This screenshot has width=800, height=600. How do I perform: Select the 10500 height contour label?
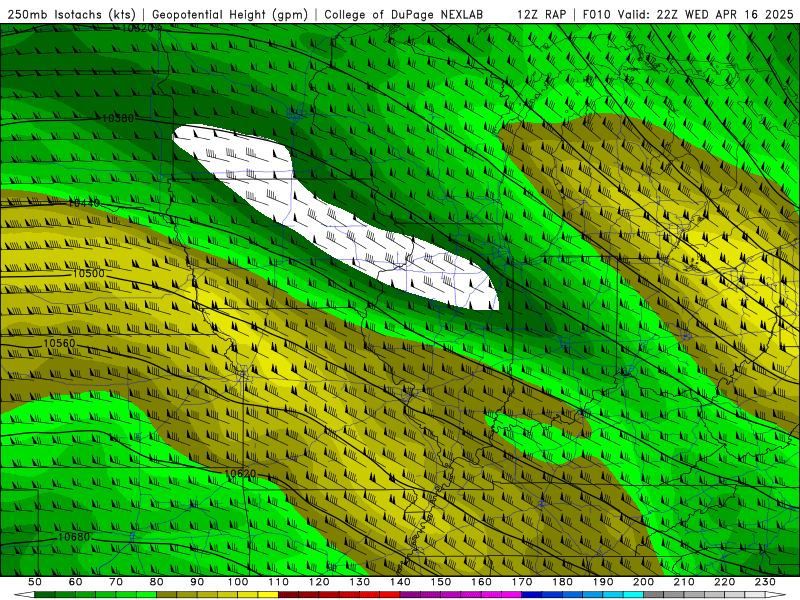pyautogui.click(x=89, y=273)
